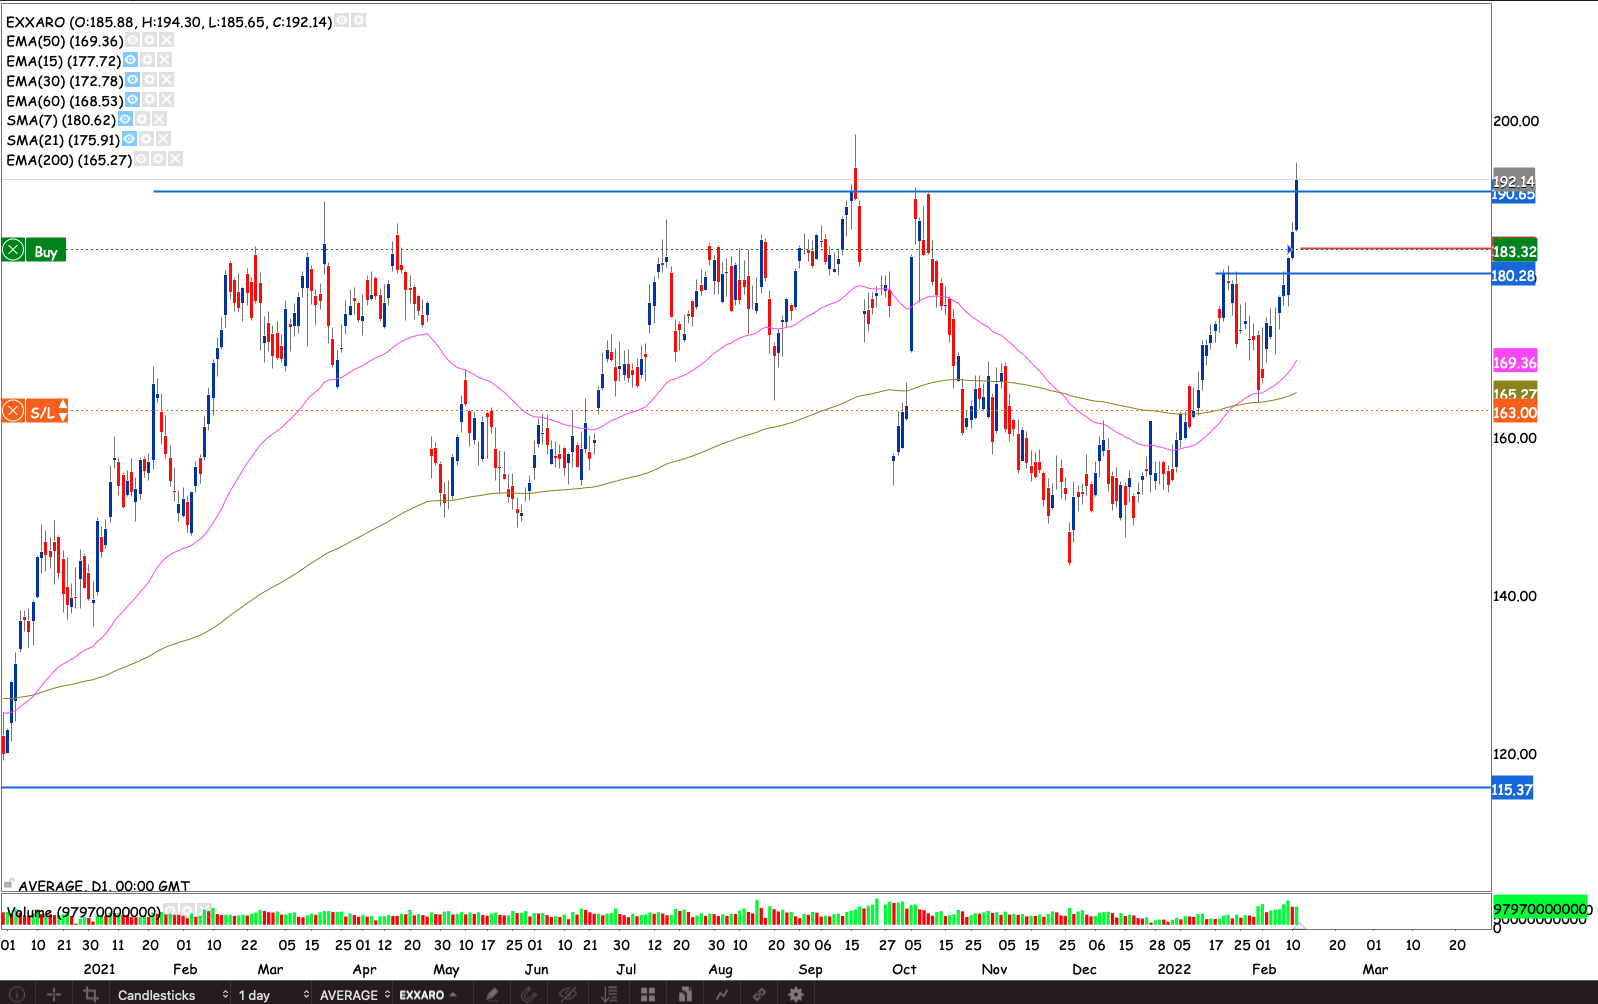This screenshot has width=1598, height=1004.
Task: Click the crosshair cursor tool
Action: pyautogui.click(x=54, y=994)
